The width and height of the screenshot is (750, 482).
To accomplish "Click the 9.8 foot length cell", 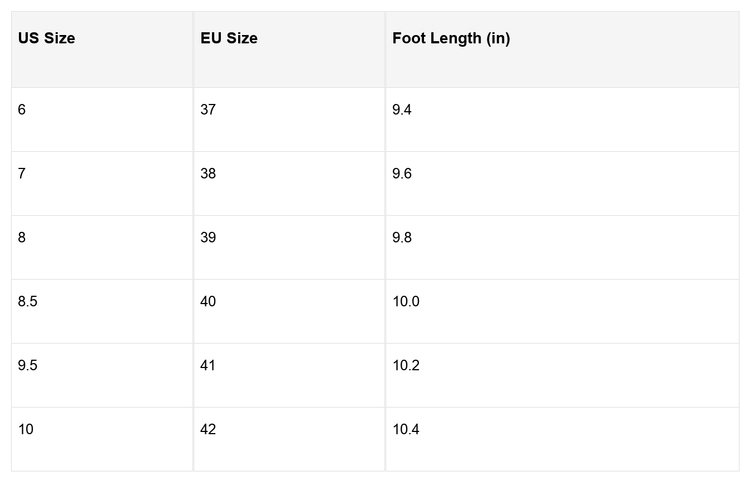I will click(x=402, y=237).
